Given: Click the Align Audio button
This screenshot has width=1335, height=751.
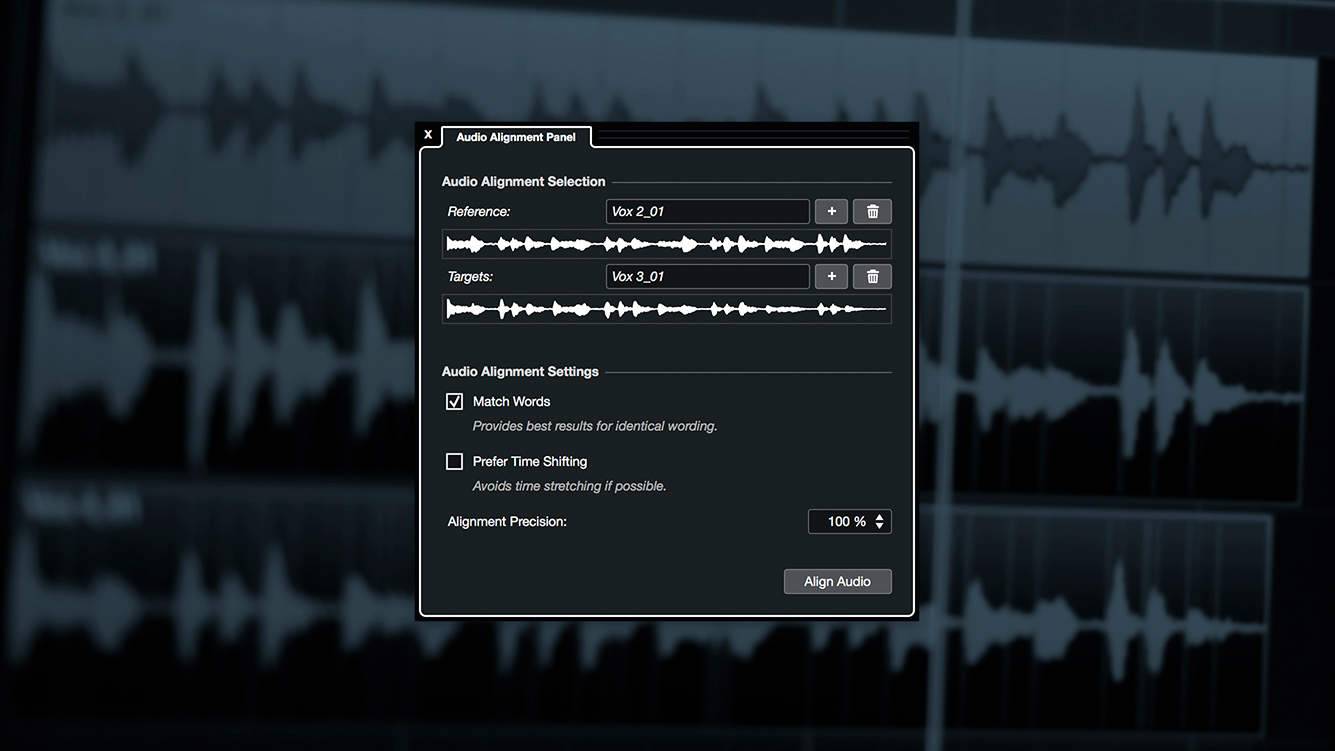Looking at the screenshot, I should tap(838, 581).
